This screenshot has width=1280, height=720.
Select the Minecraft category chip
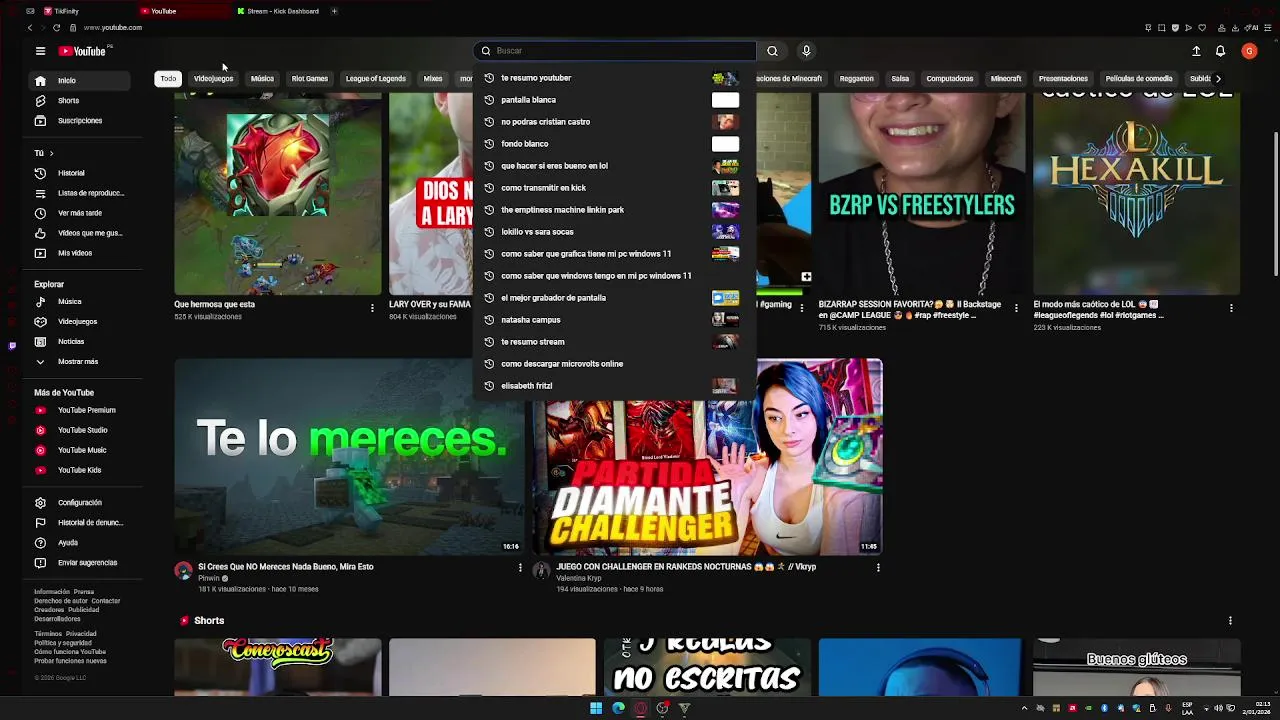(1006, 78)
